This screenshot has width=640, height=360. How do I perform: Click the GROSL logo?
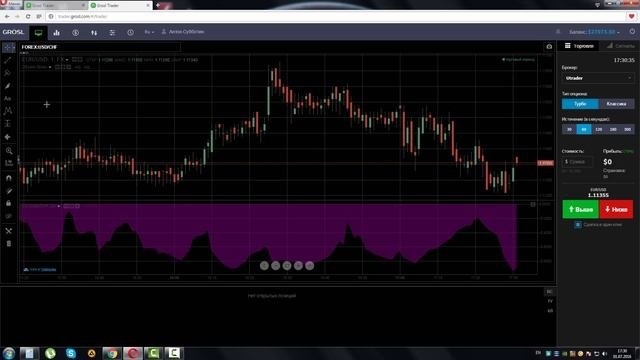(13, 32)
